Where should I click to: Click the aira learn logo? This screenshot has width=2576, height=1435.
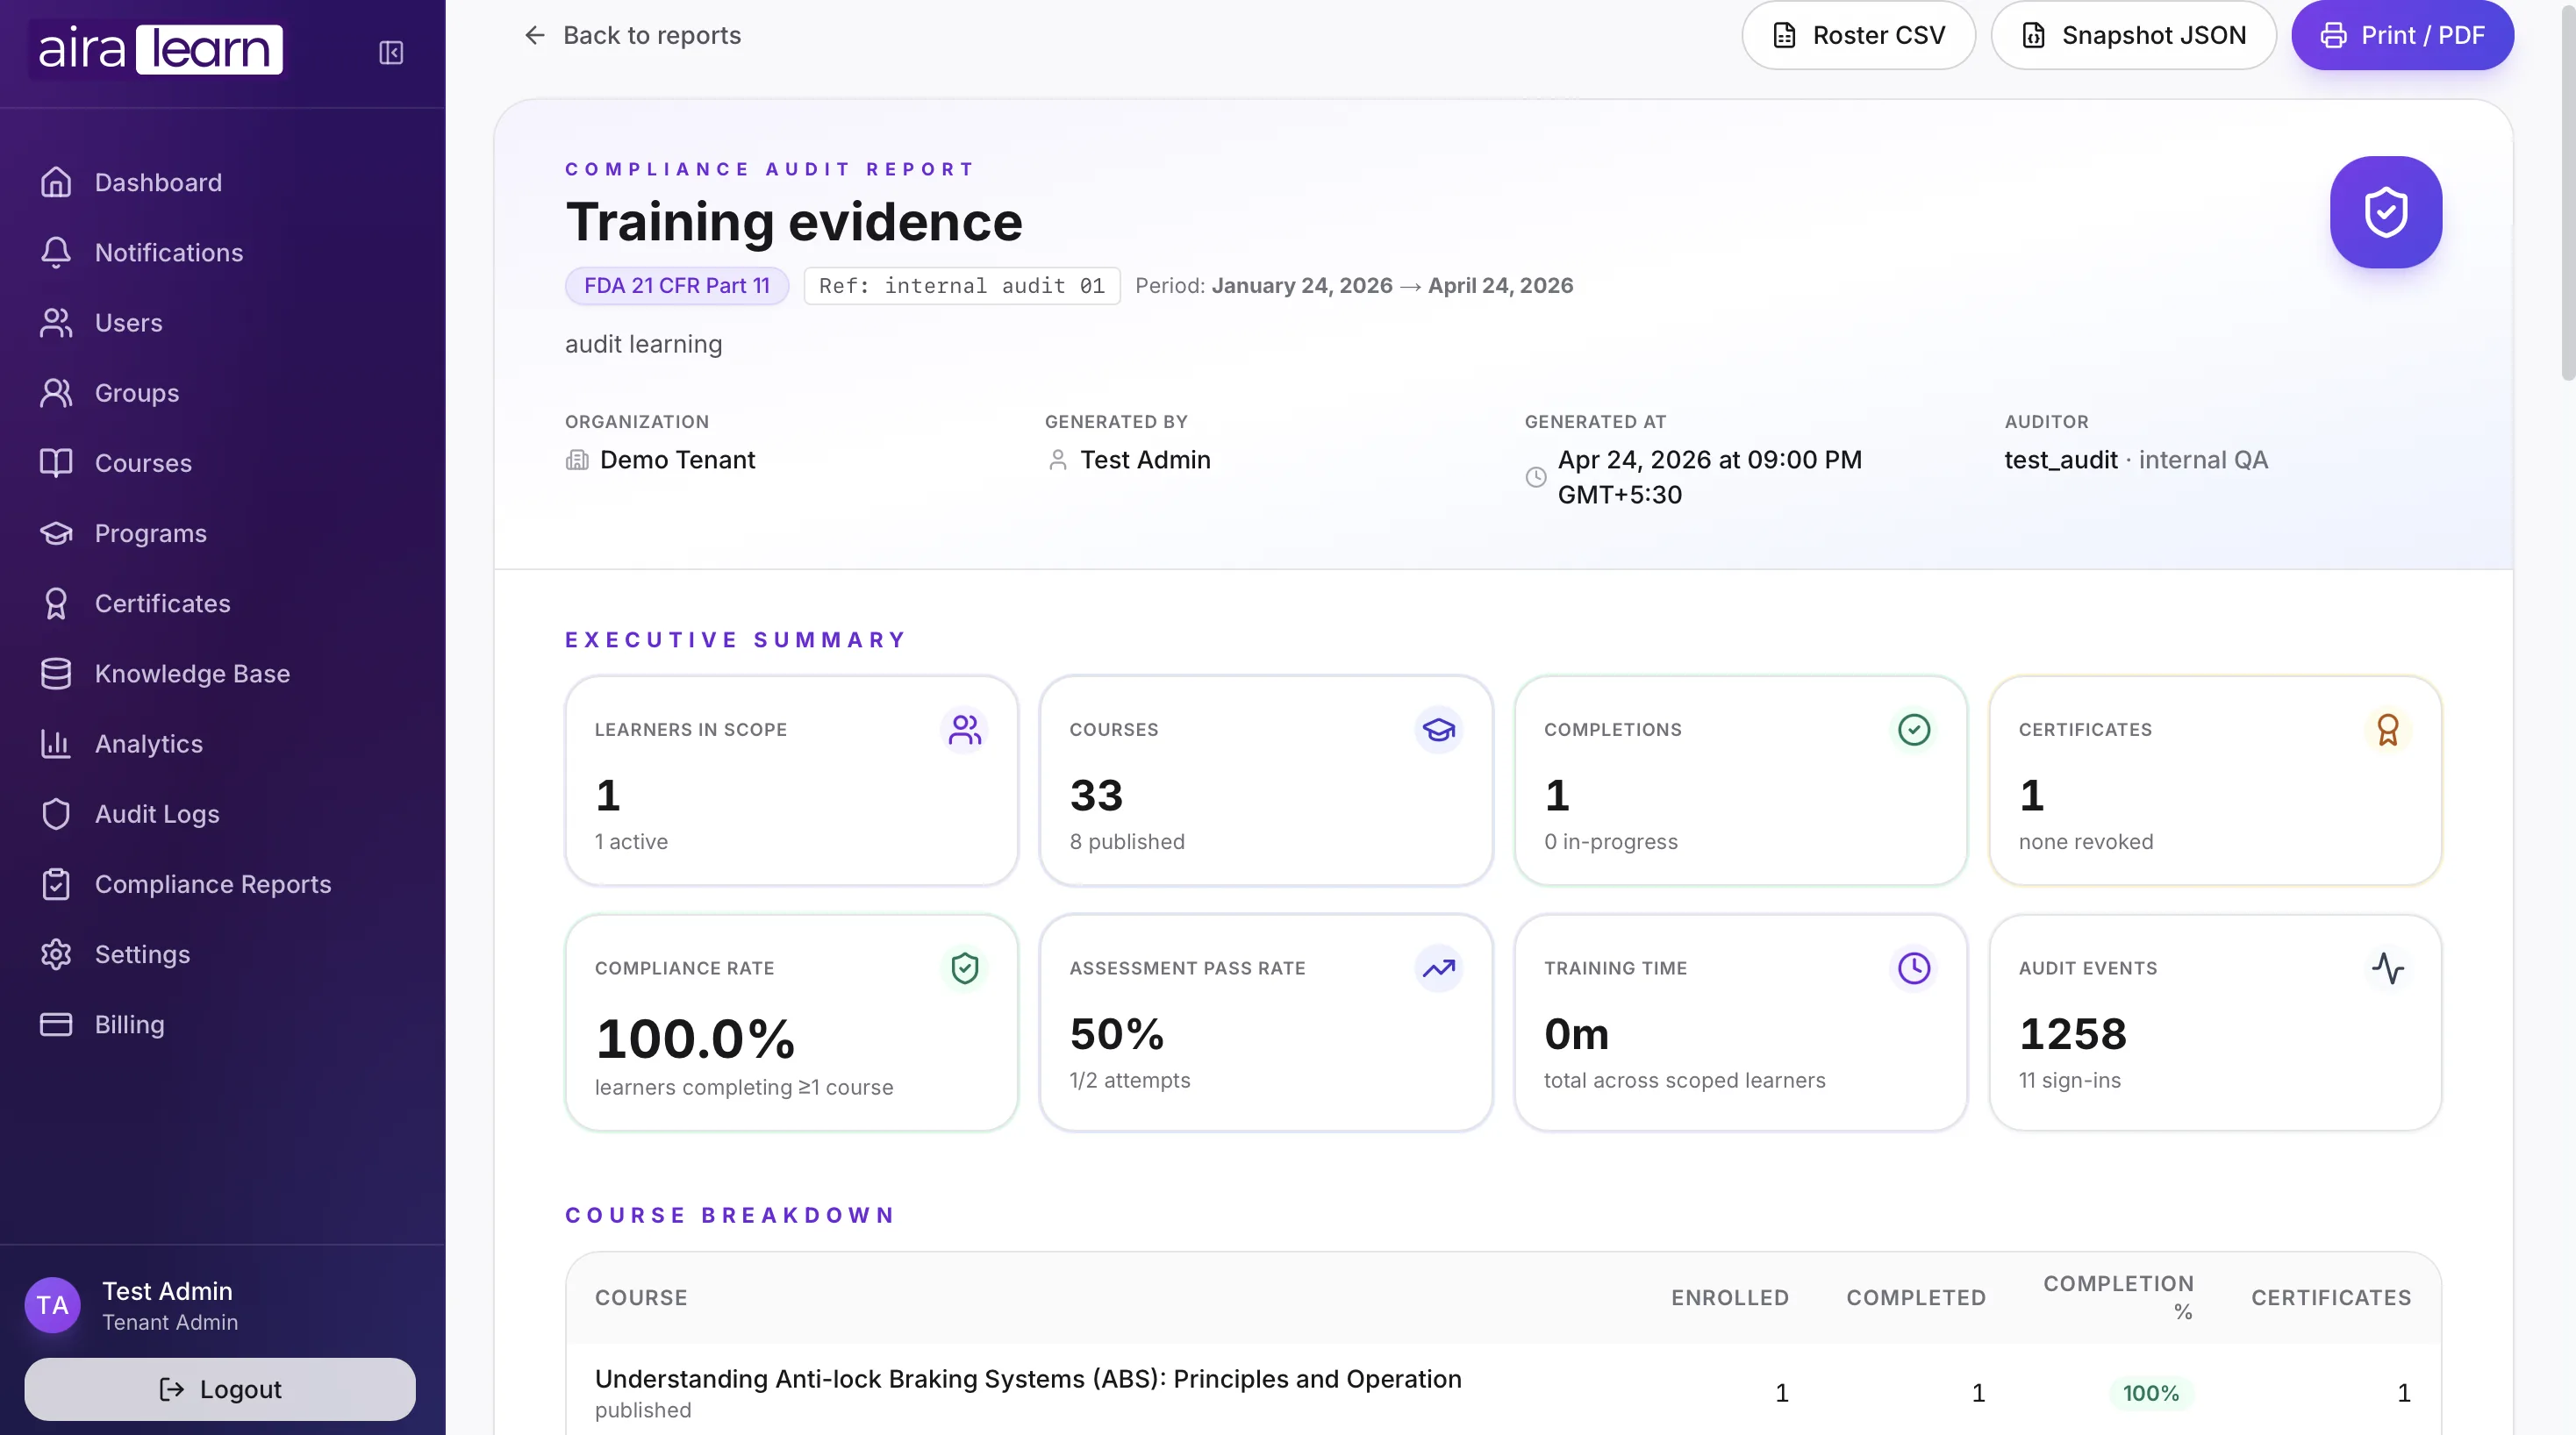[160, 50]
